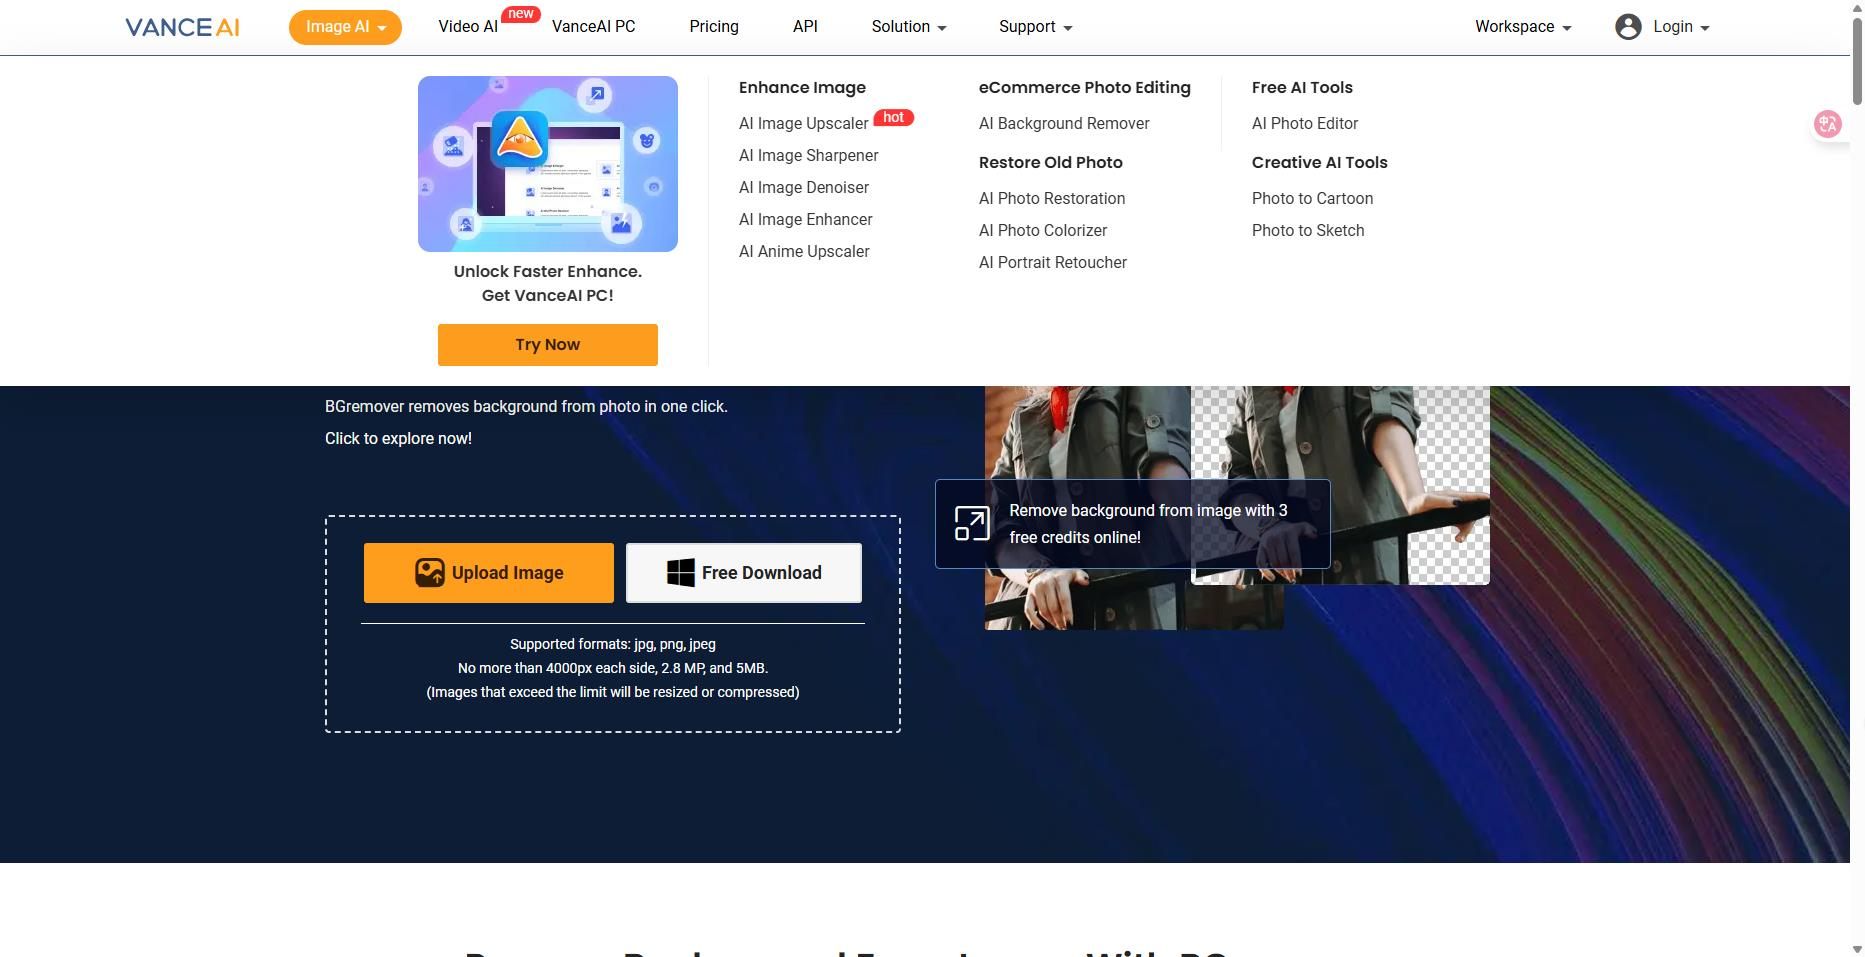1865x957 pixels.
Task: Open the API page
Action: (x=805, y=27)
